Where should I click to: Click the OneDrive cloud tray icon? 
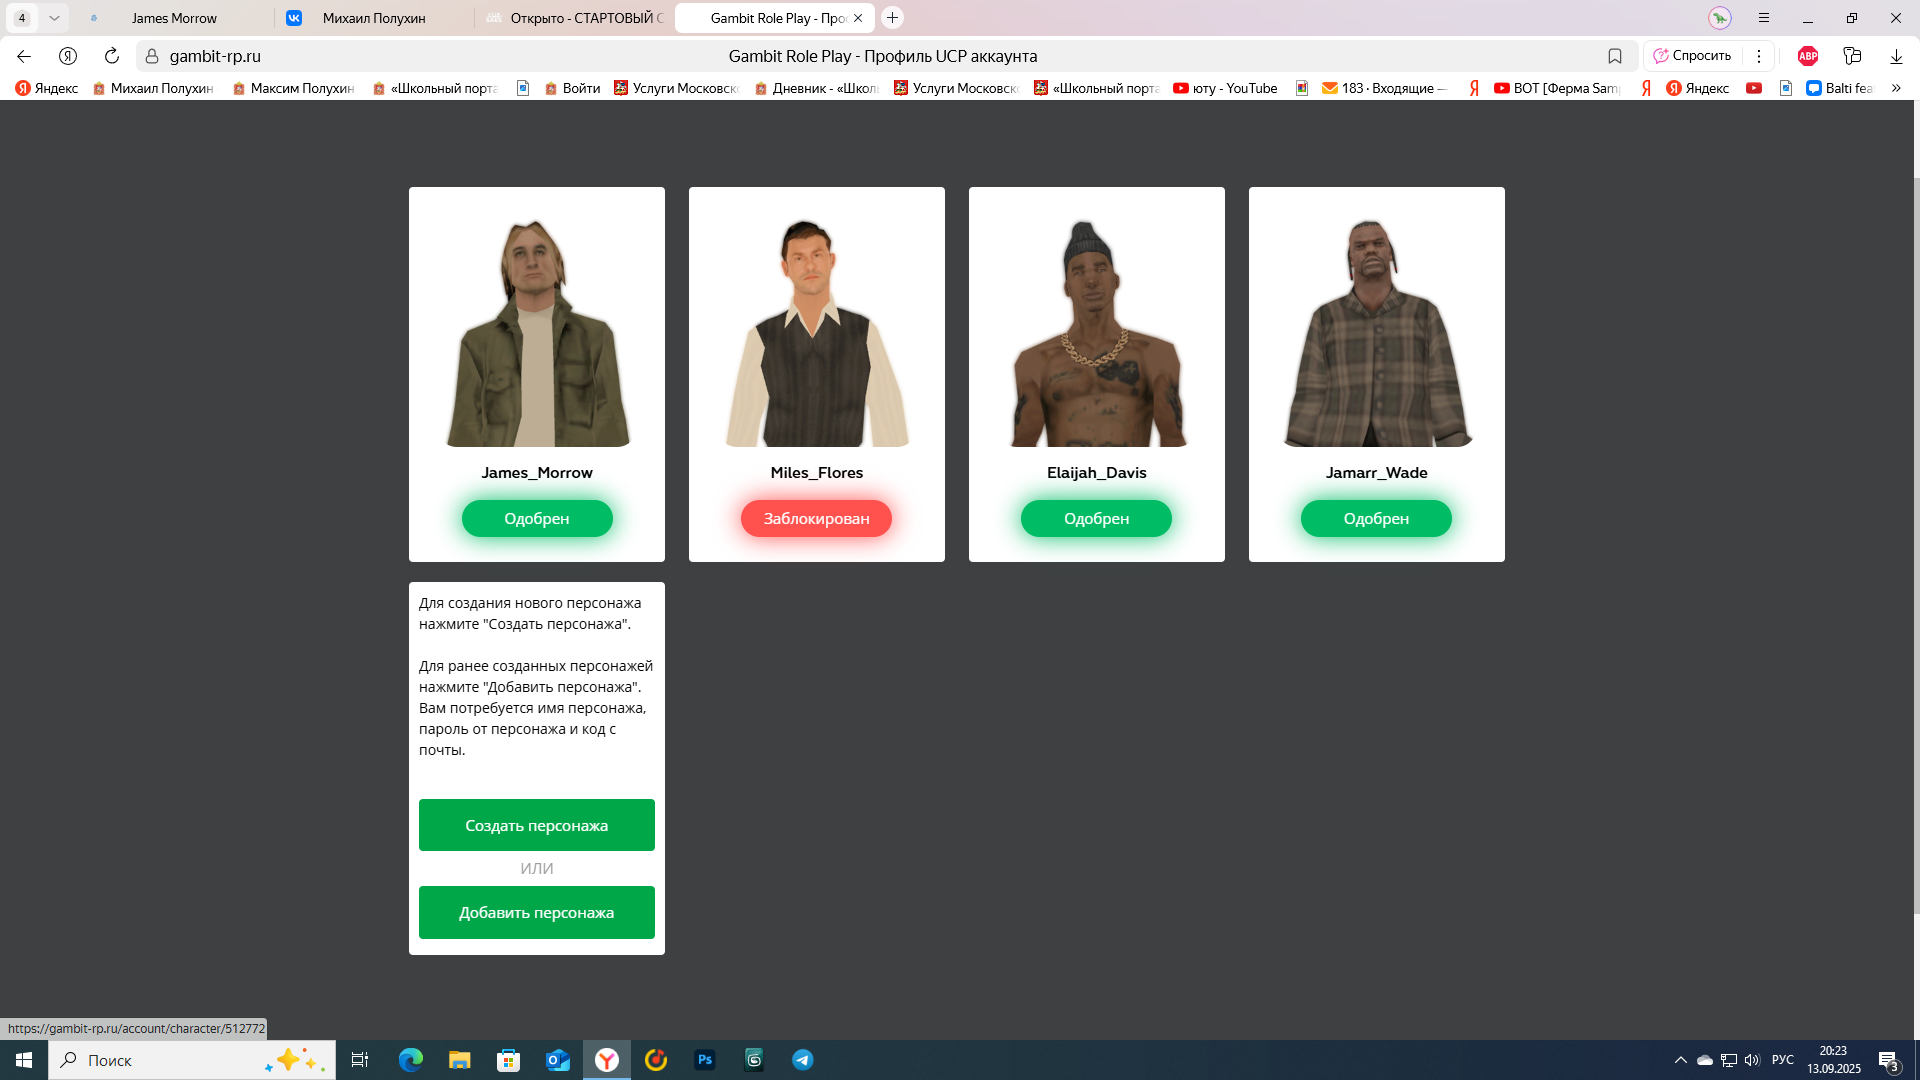point(1705,1060)
